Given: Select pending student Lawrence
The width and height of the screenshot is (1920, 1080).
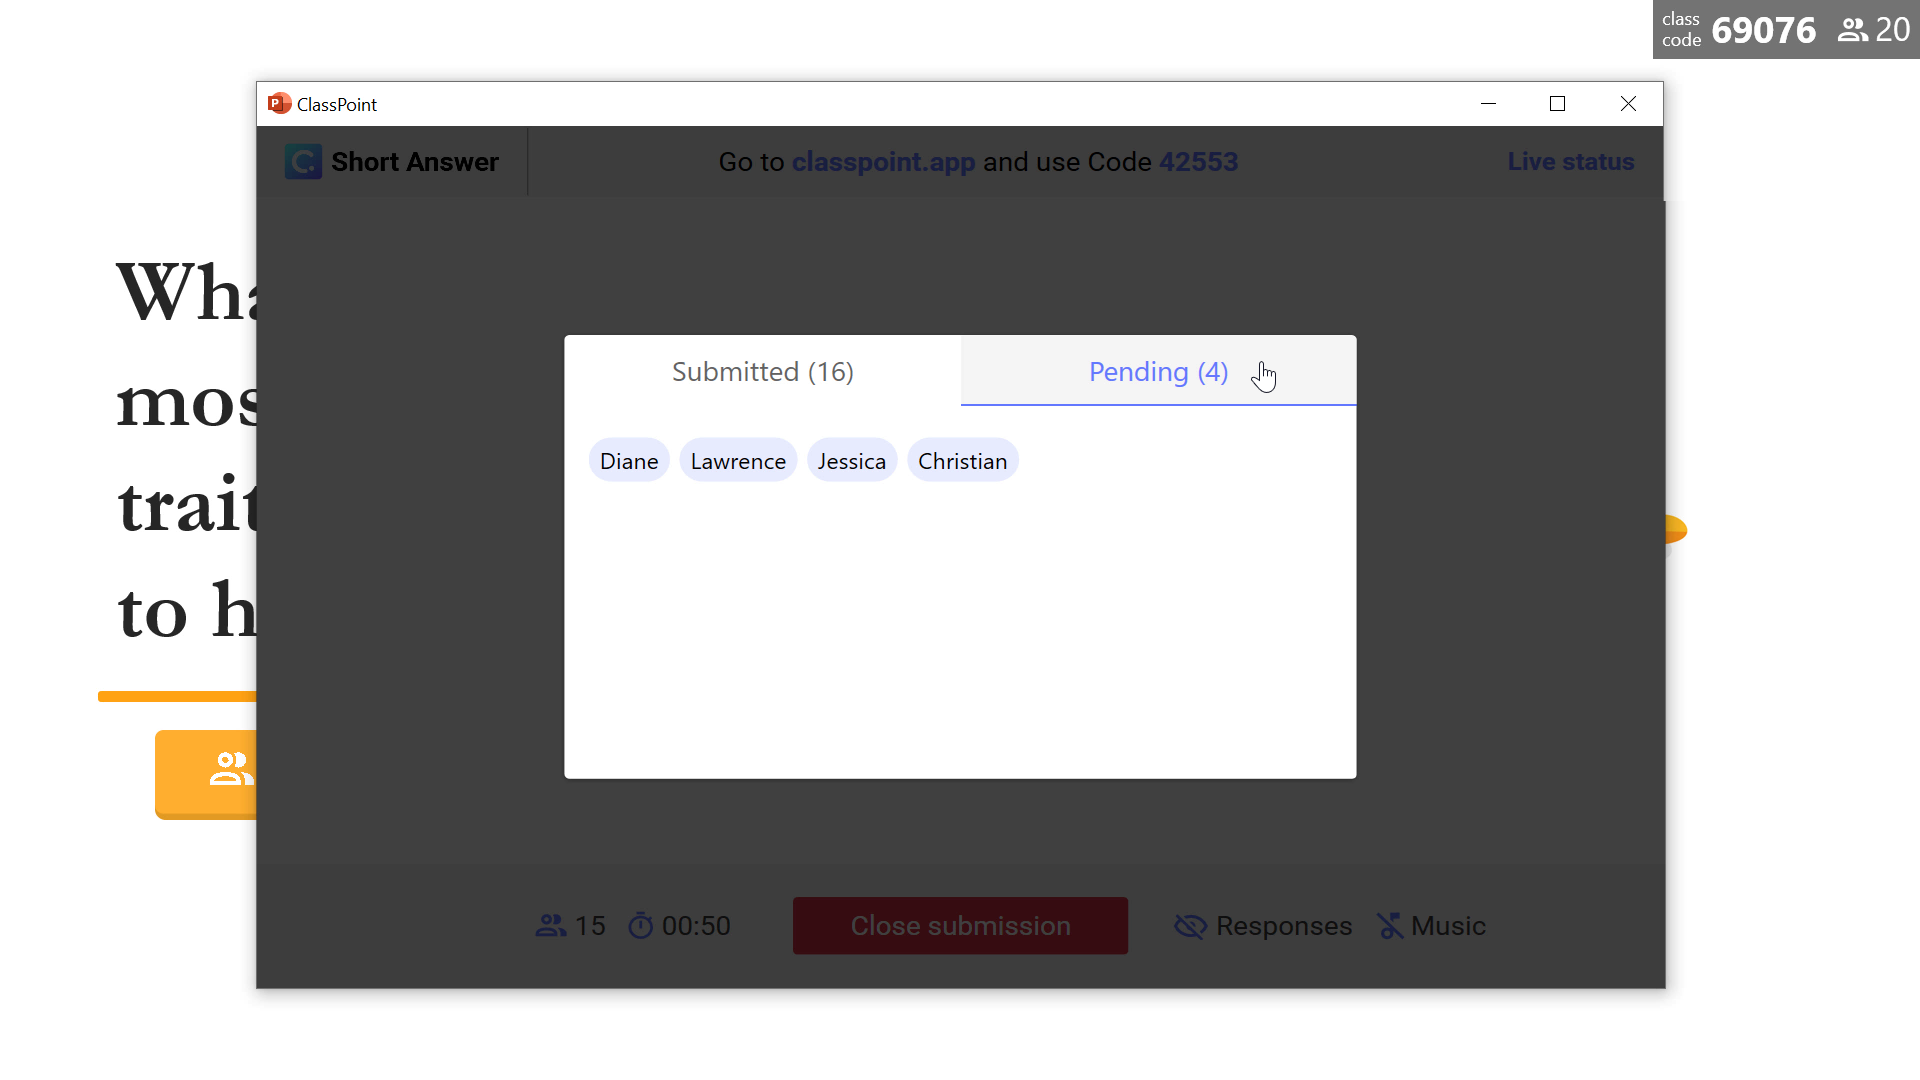Looking at the screenshot, I should (738, 460).
